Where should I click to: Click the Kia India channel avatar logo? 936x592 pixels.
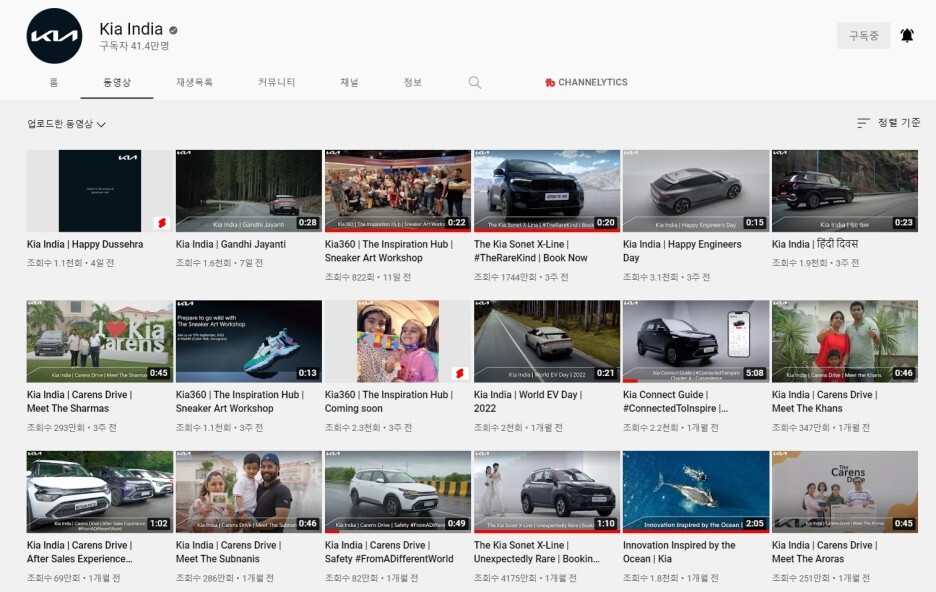[x=54, y=36]
